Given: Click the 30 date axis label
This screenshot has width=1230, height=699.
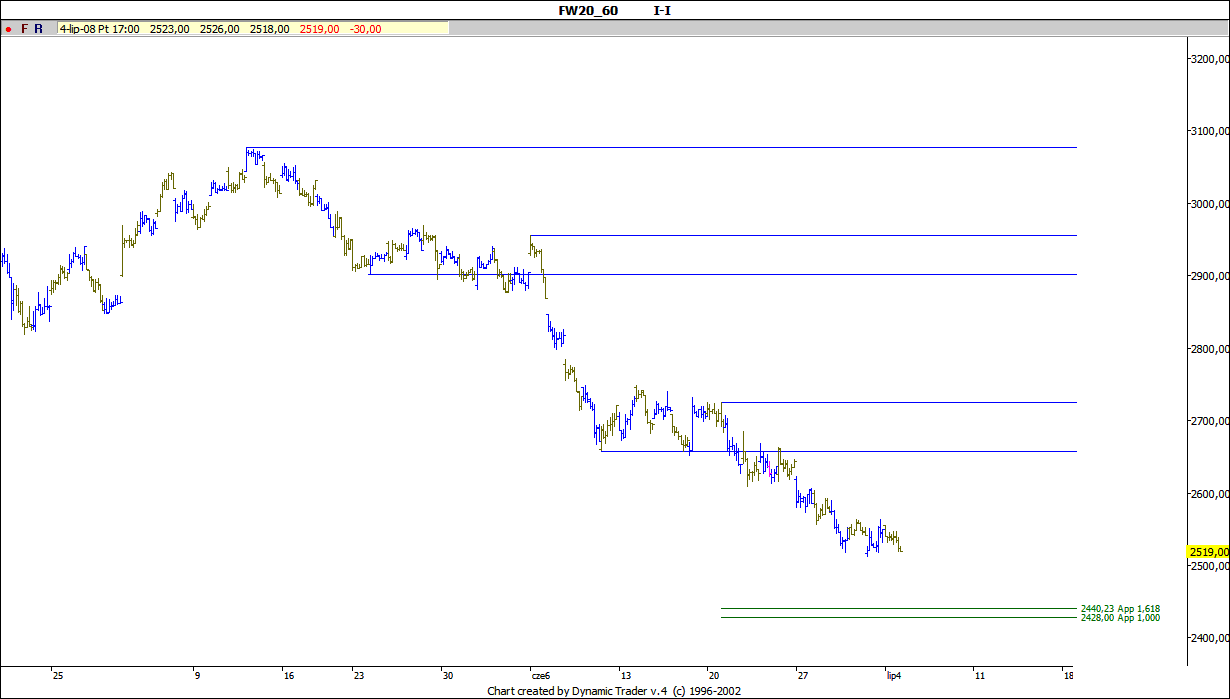Looking at the screenshot, I should (x=447, y=675).
